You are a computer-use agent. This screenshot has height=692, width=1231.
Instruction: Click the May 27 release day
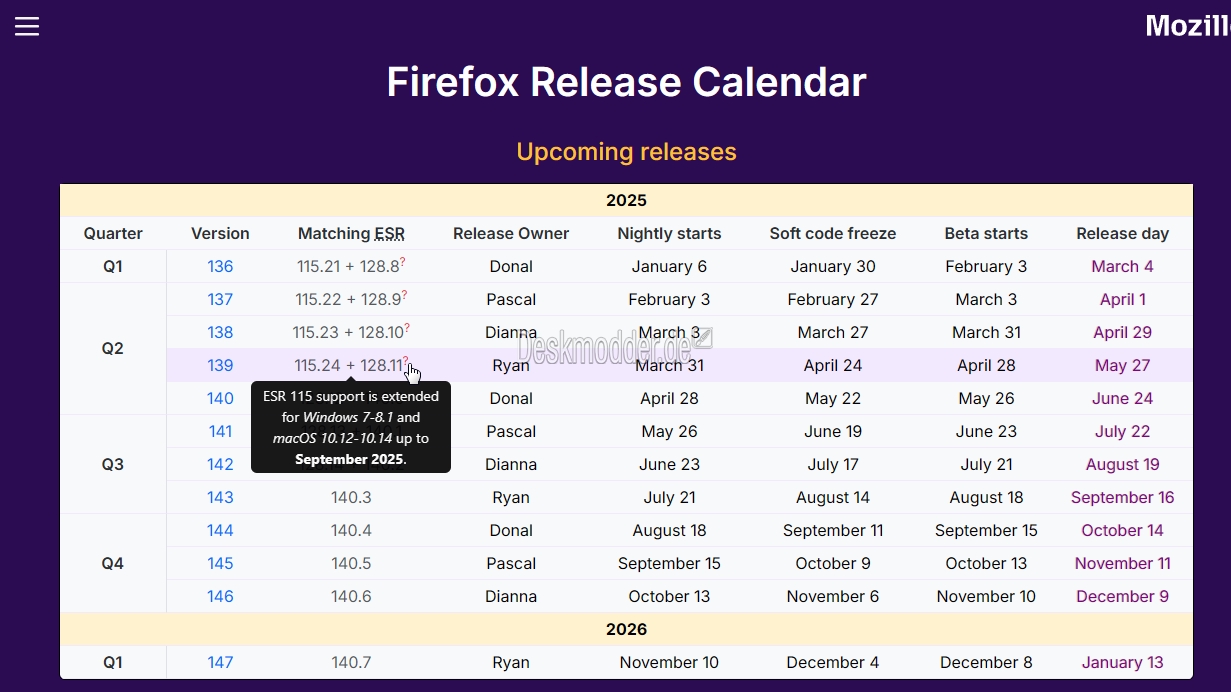1122,365
